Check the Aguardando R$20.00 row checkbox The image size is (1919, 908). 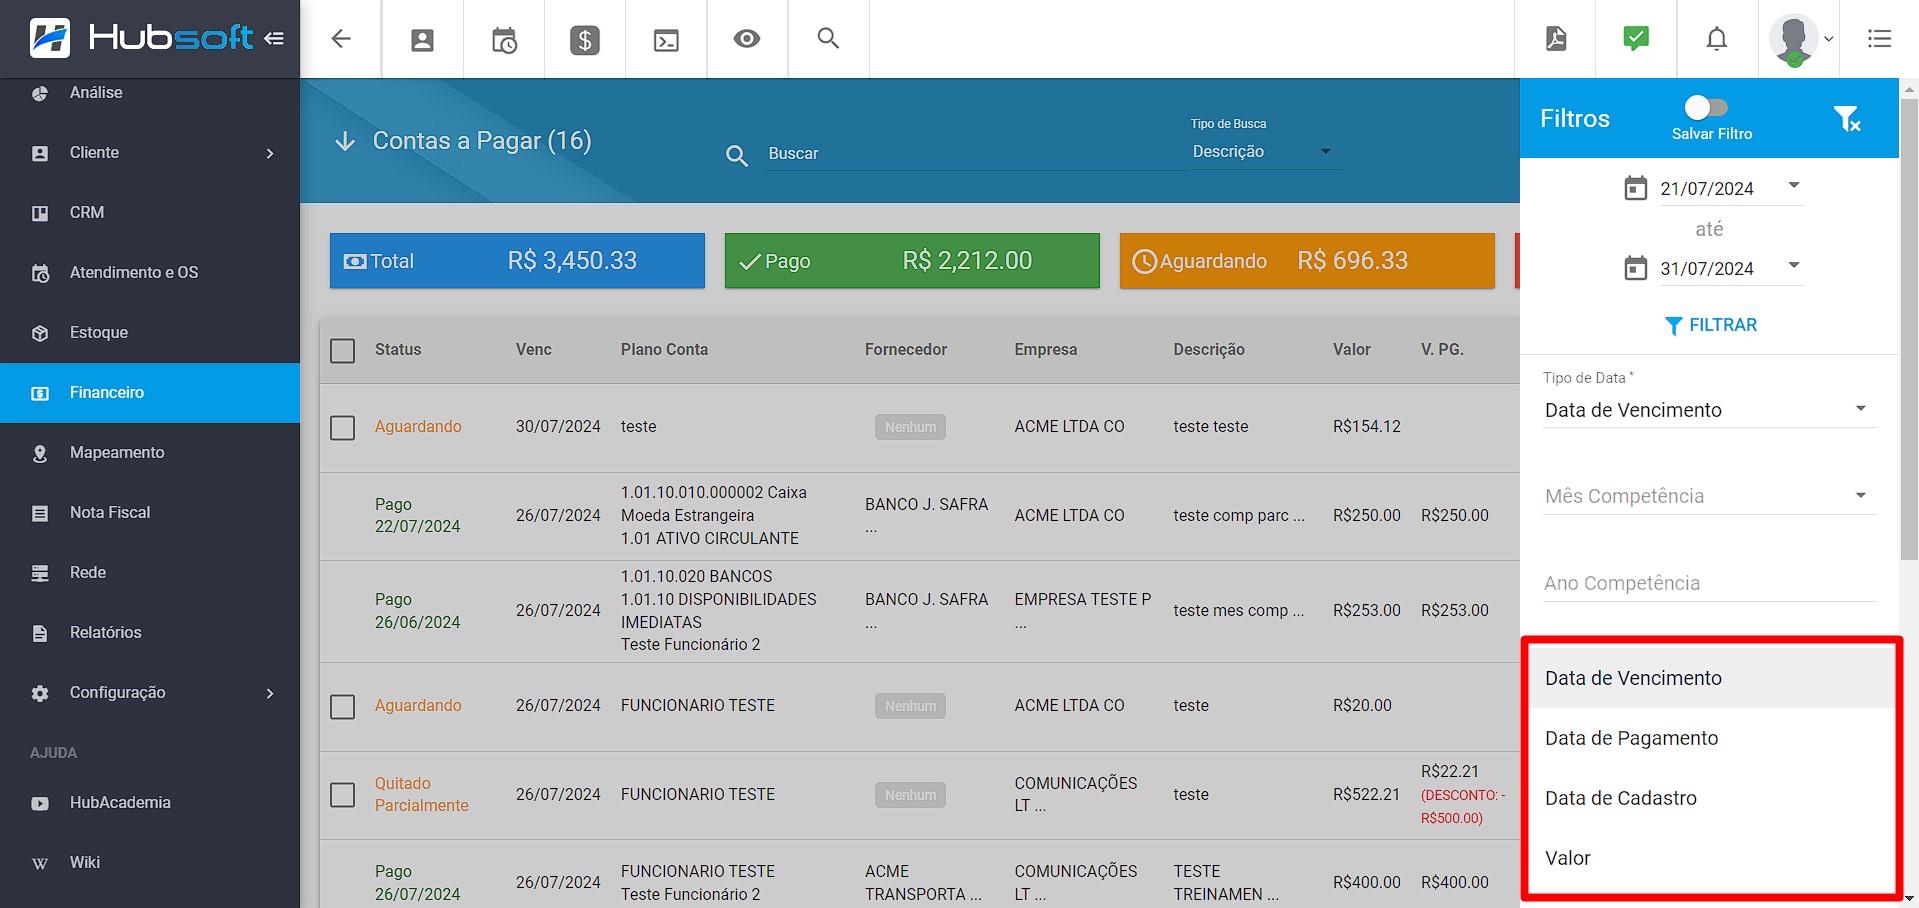pos(343,706)
